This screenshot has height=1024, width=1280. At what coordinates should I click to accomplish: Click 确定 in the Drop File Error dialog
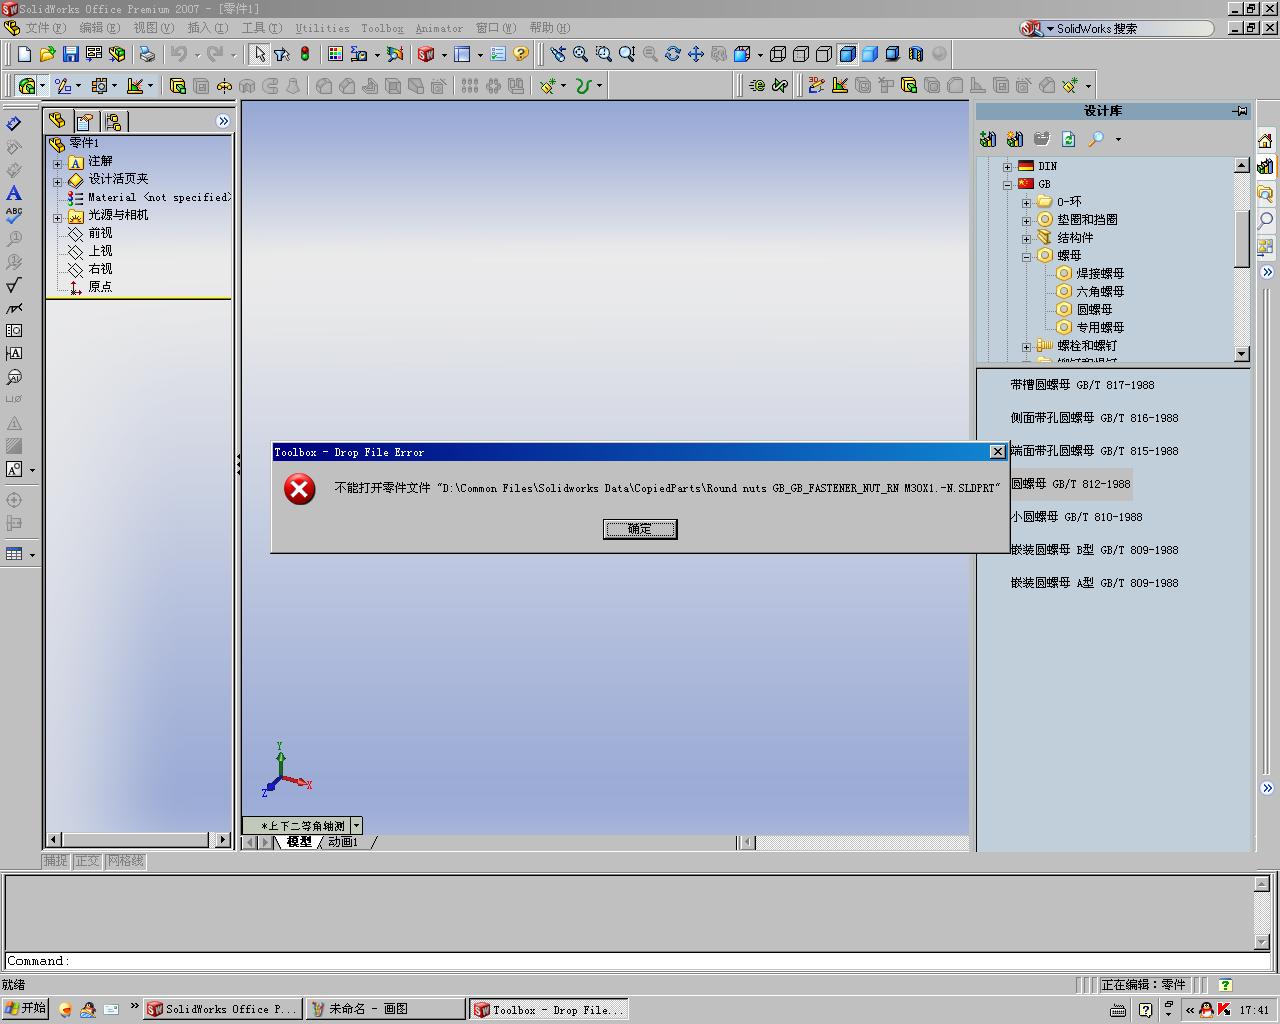coord(640,529)
